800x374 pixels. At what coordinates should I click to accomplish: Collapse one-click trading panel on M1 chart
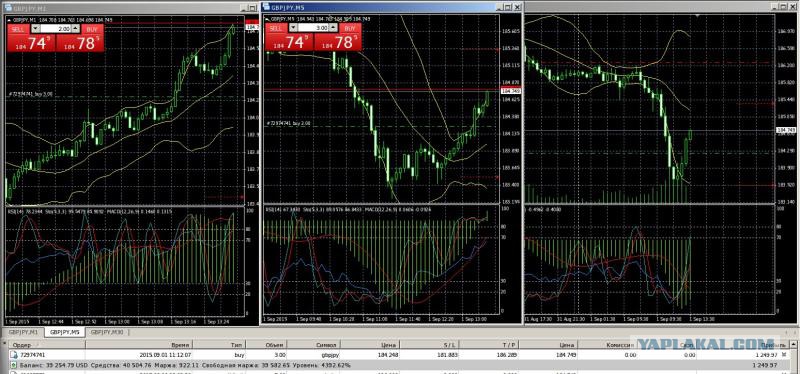pos(10,20)
